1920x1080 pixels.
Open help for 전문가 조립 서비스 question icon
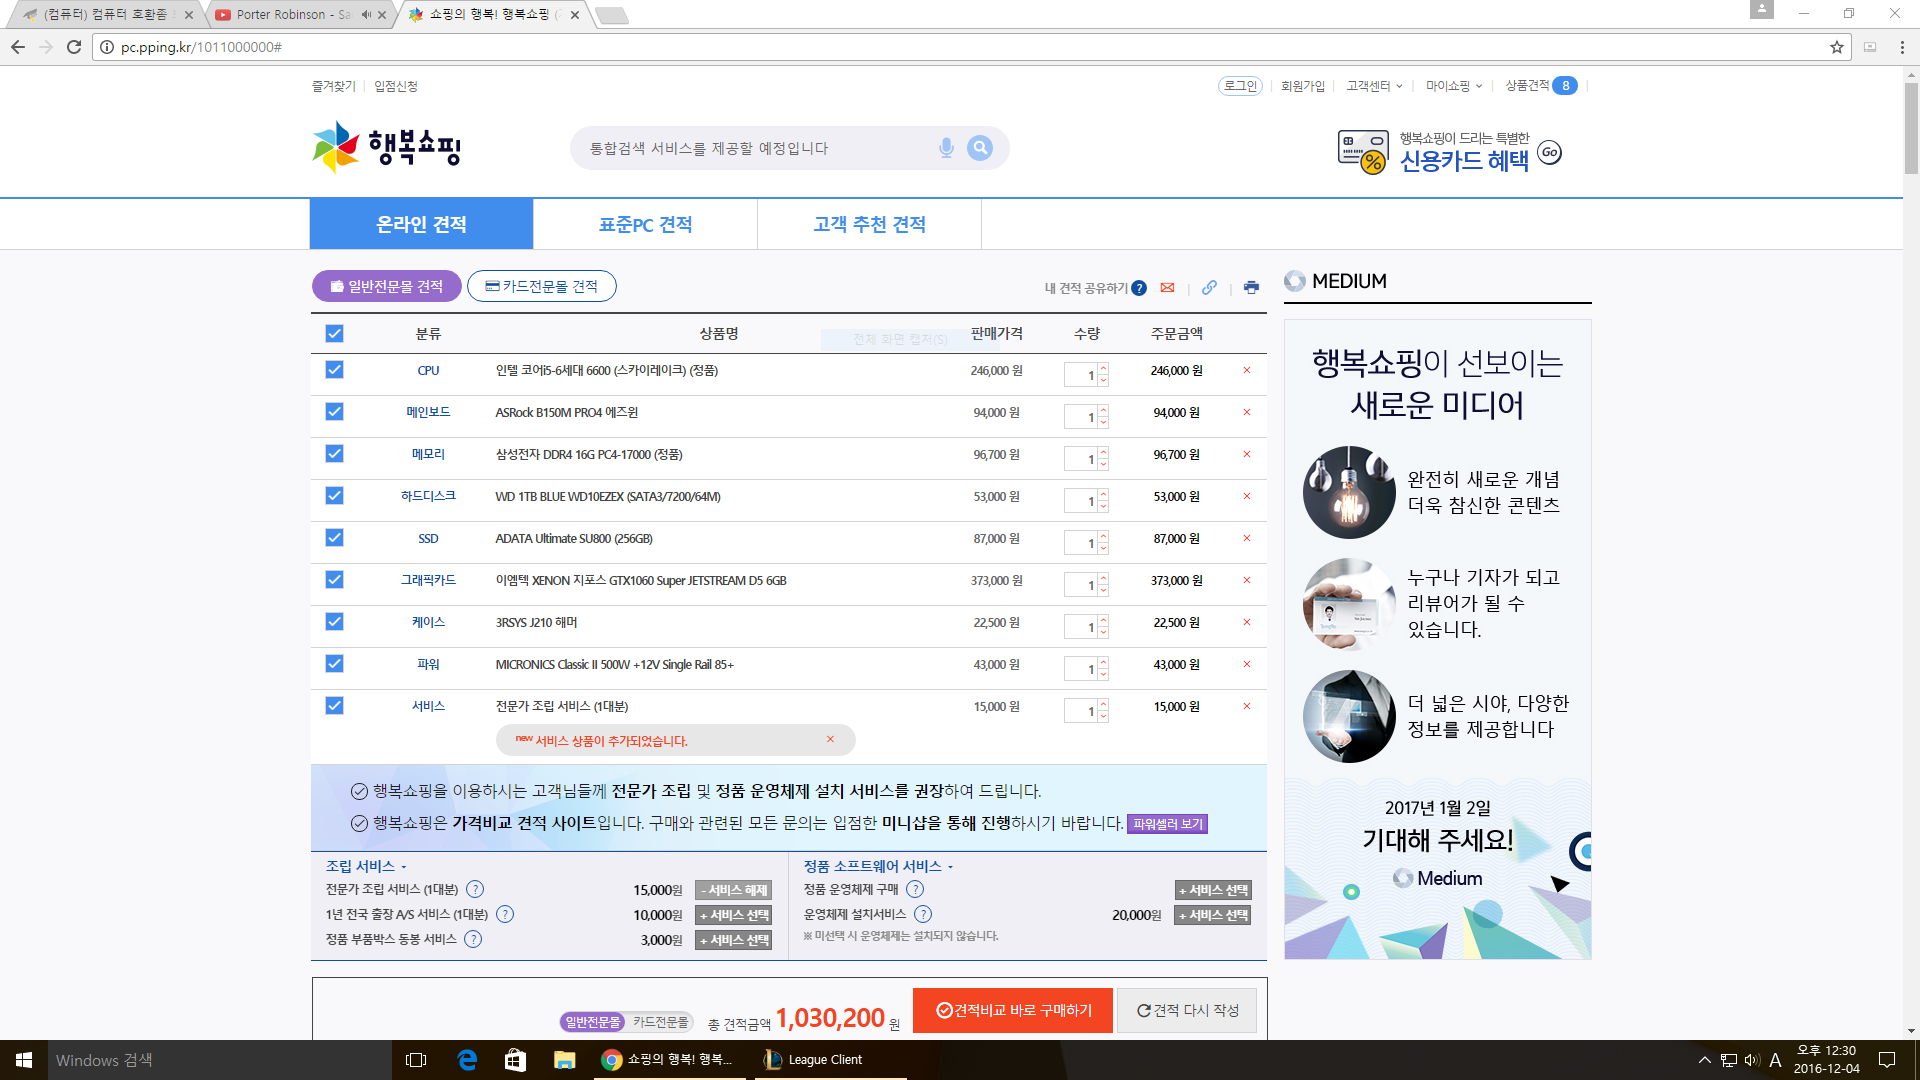tap(475, 890)
